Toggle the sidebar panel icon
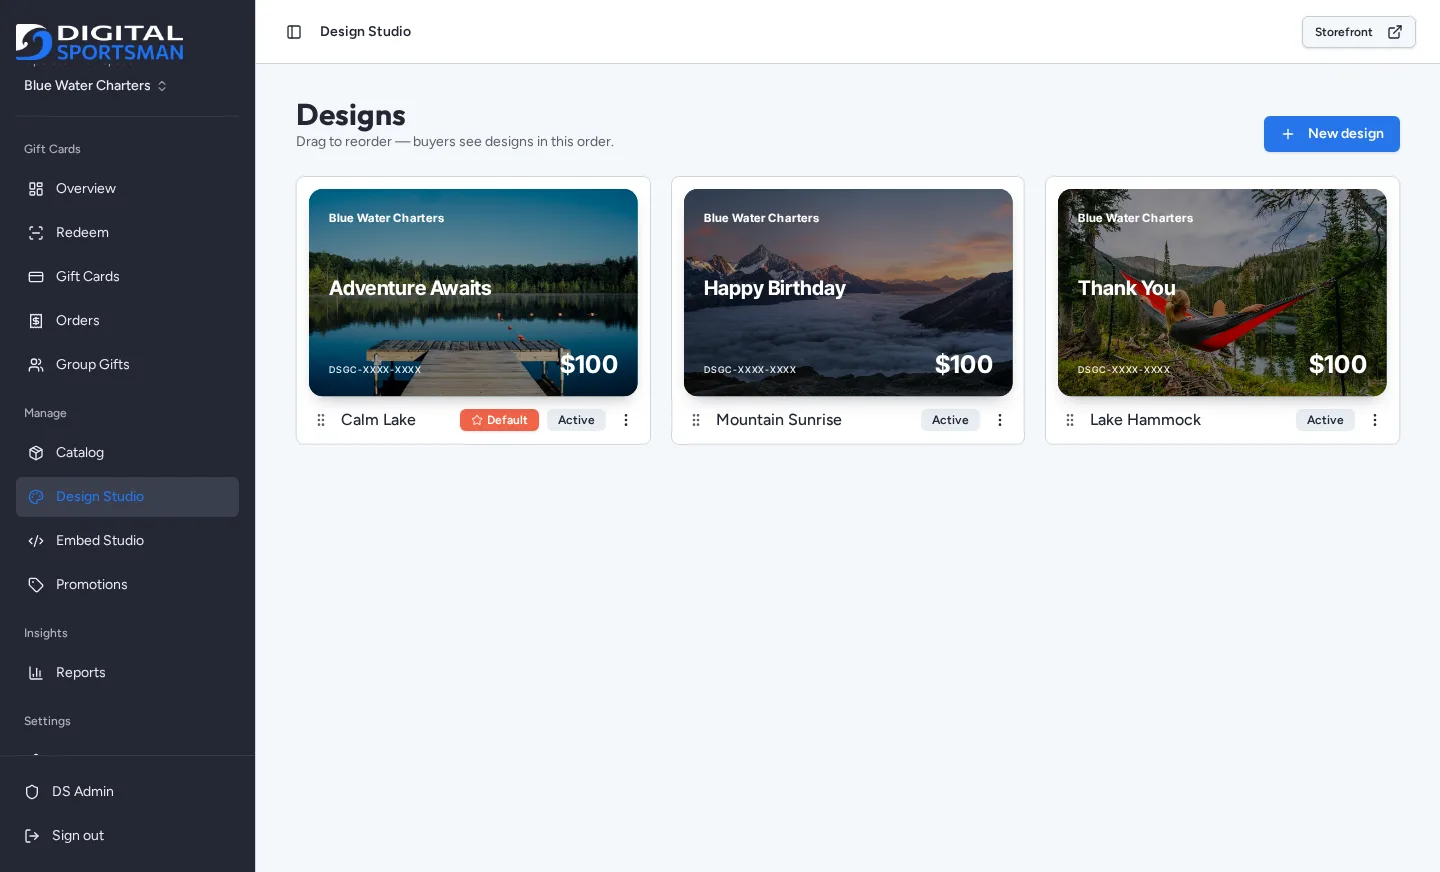This screenshot has height=872, width=1440. (x=294, y=32)
